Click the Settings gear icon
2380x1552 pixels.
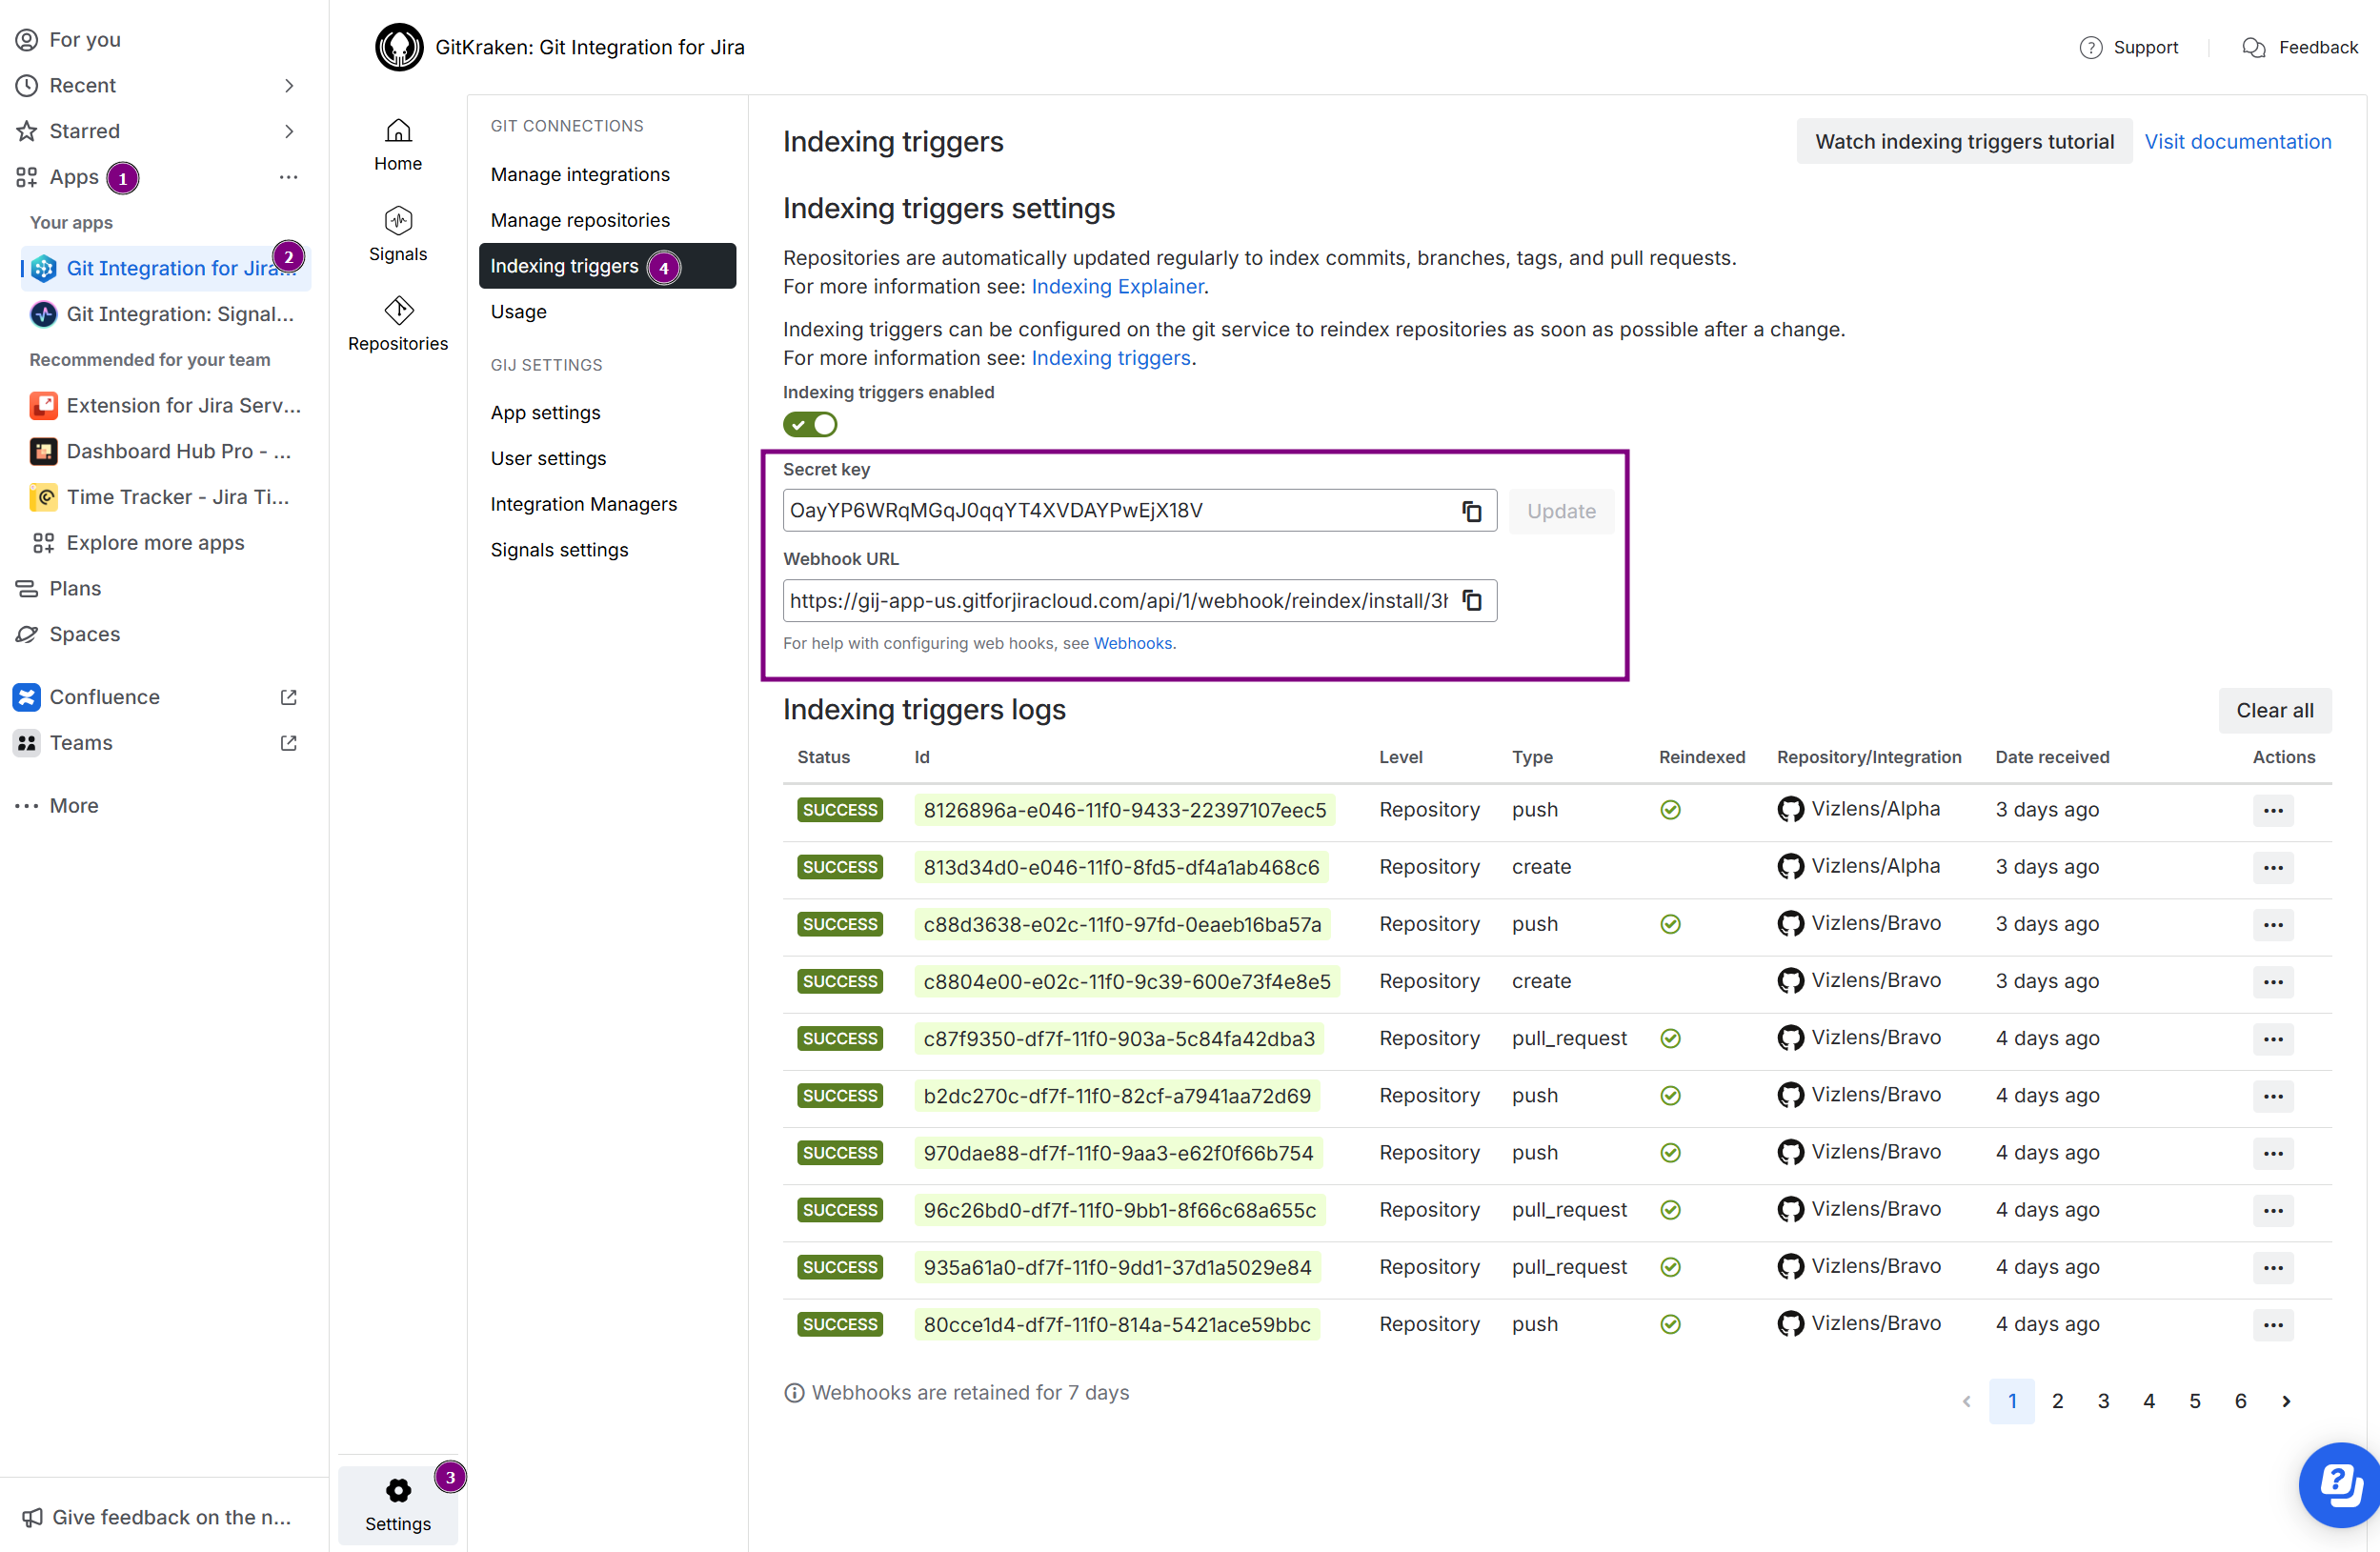[x=398, y=1491]
